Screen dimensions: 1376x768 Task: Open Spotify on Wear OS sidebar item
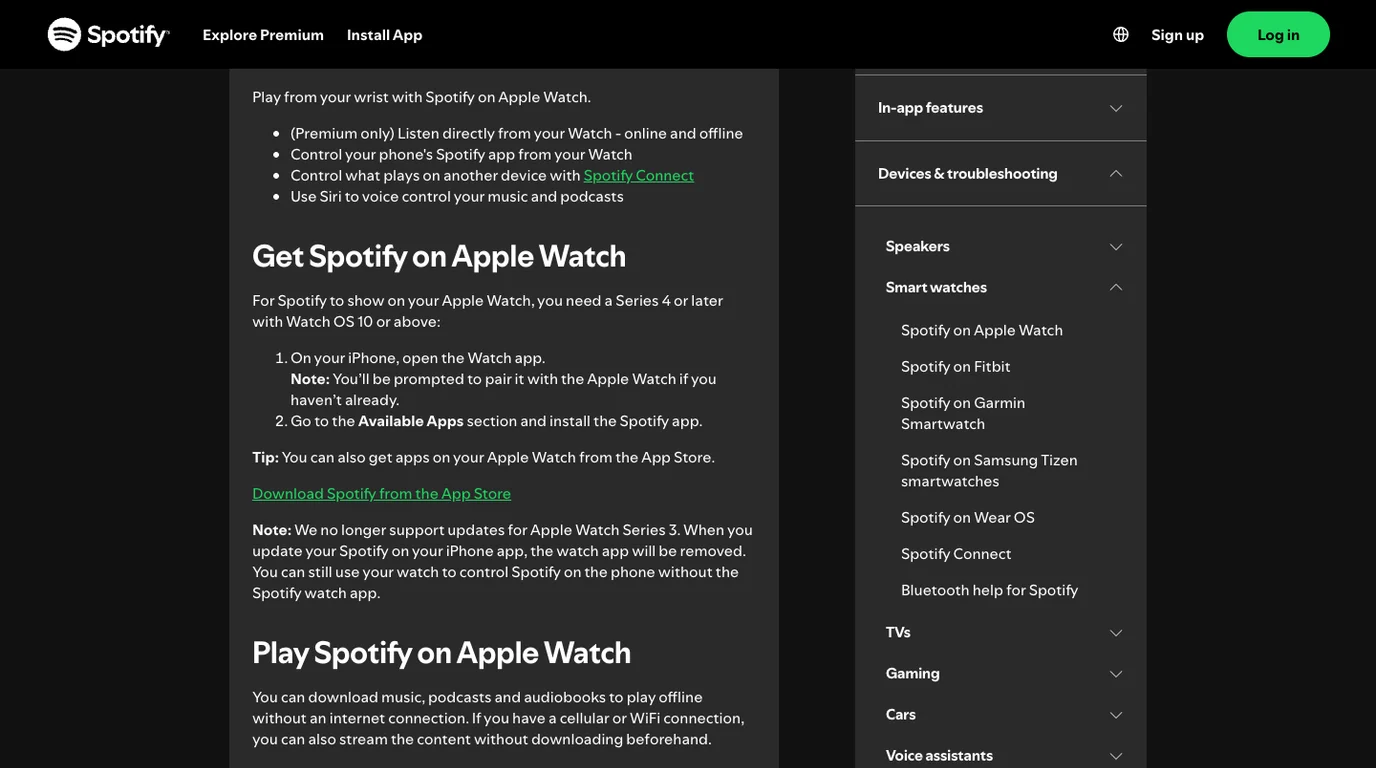967,517
